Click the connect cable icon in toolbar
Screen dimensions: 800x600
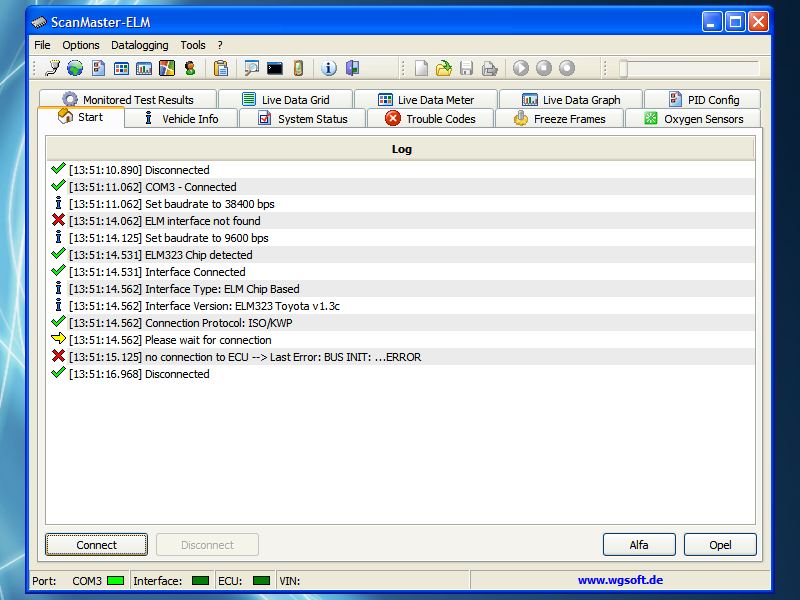[53, 68]
